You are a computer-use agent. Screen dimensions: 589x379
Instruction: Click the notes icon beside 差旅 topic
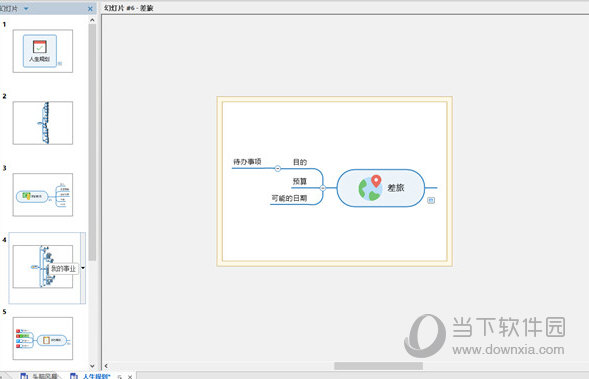click(x=431, y=200)
